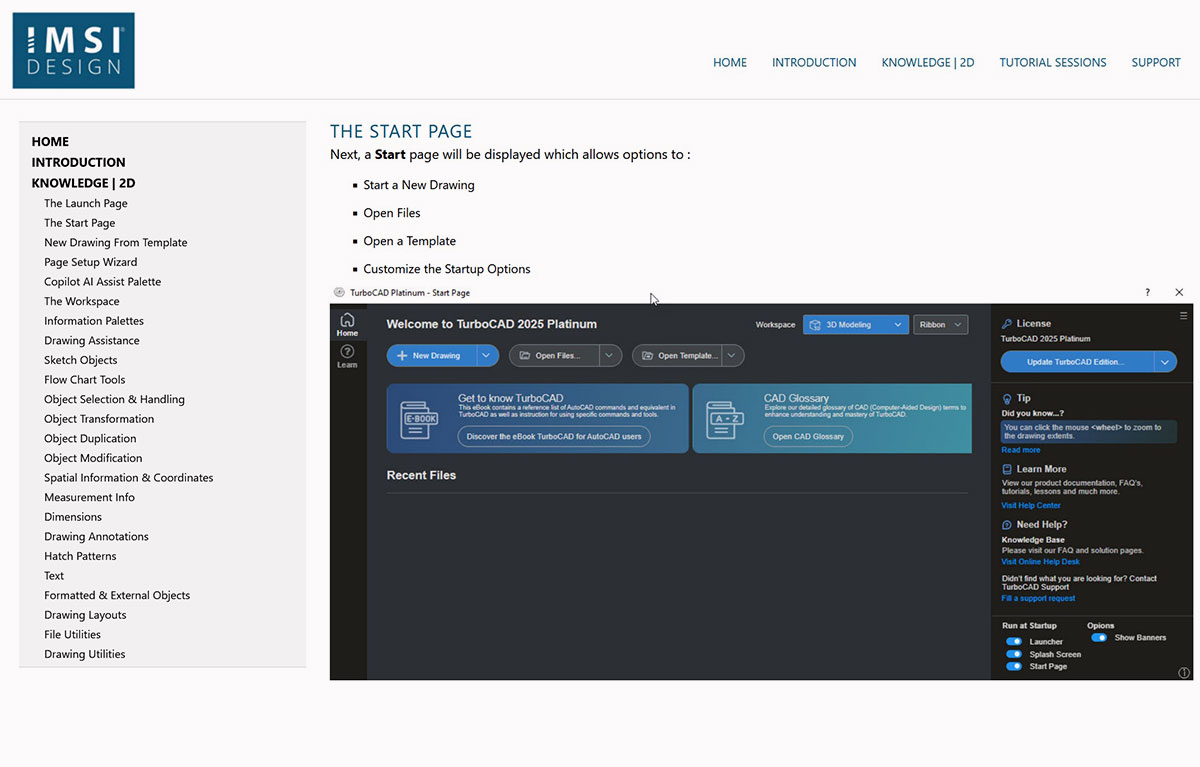
Task: Click Open CAD Glossary button
Action: point(808,436)
